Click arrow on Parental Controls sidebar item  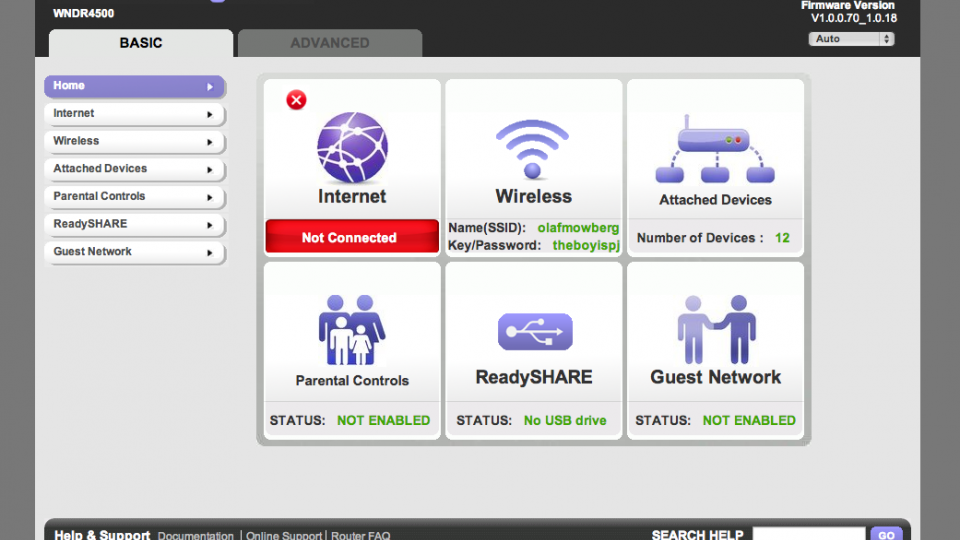[x=210, y=197]
